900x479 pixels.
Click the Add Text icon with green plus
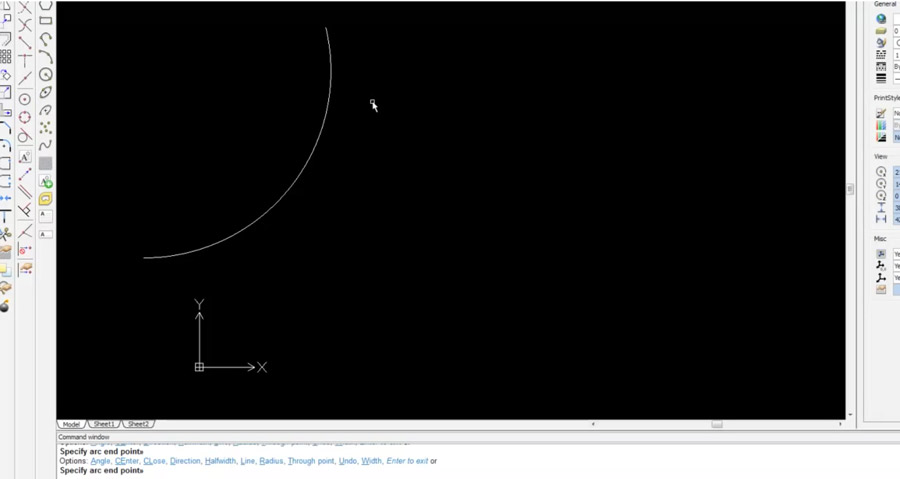click(45, 181)
